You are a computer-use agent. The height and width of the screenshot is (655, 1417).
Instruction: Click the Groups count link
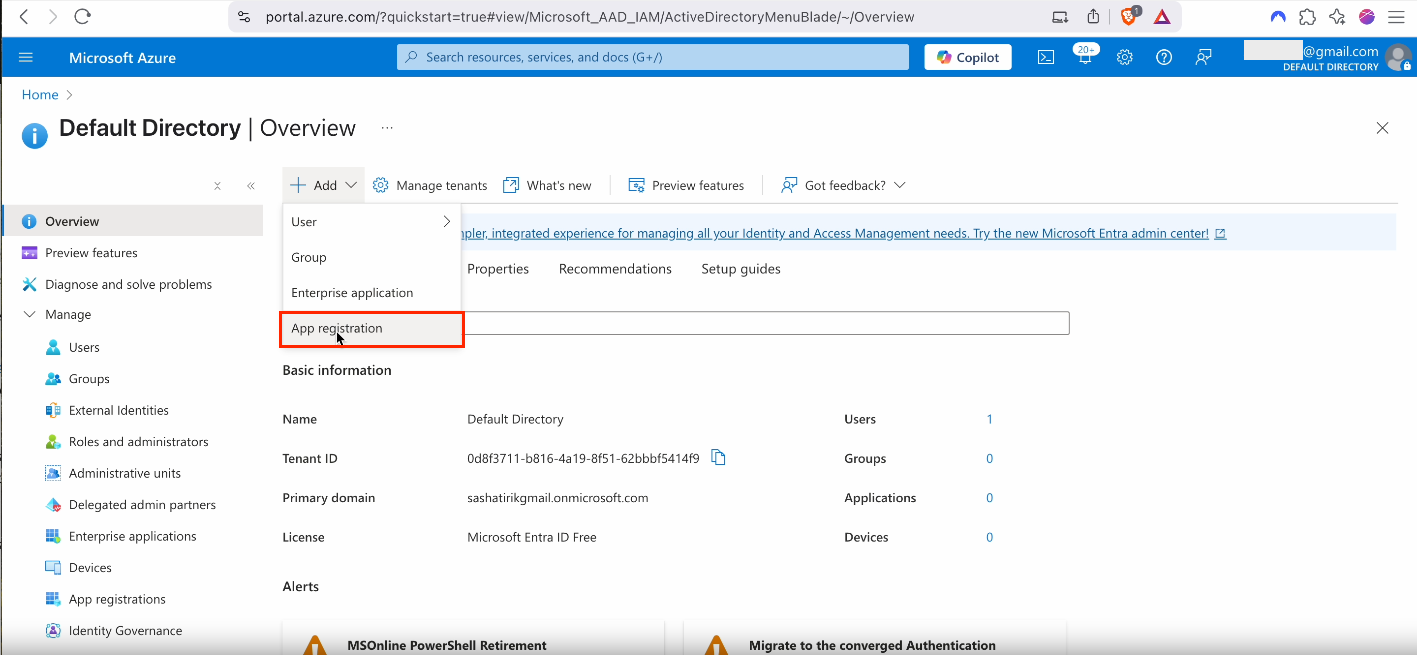coord(990,458)
